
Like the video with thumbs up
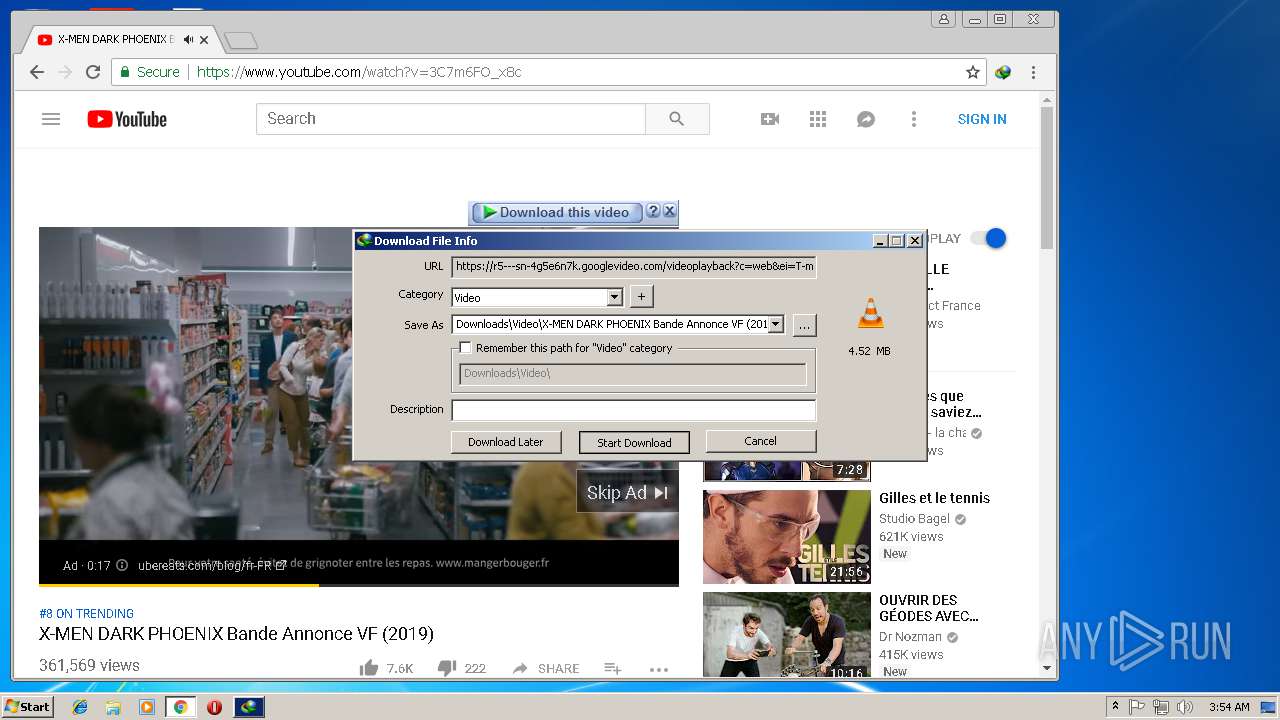click(369, 668)
